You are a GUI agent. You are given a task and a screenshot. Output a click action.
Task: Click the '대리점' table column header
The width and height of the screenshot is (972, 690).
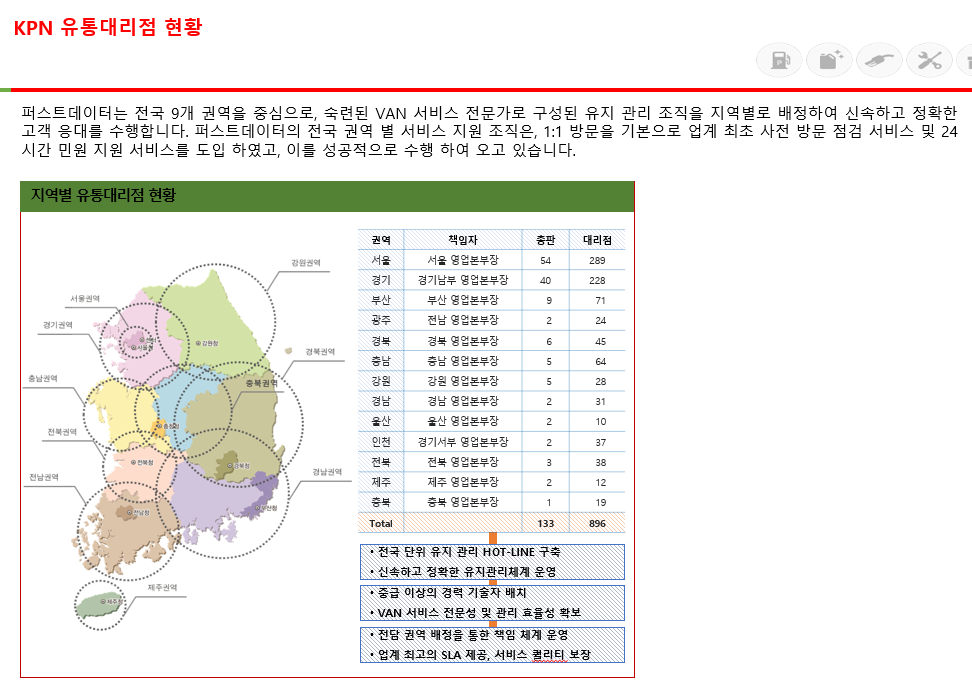[x=597, y=240]
